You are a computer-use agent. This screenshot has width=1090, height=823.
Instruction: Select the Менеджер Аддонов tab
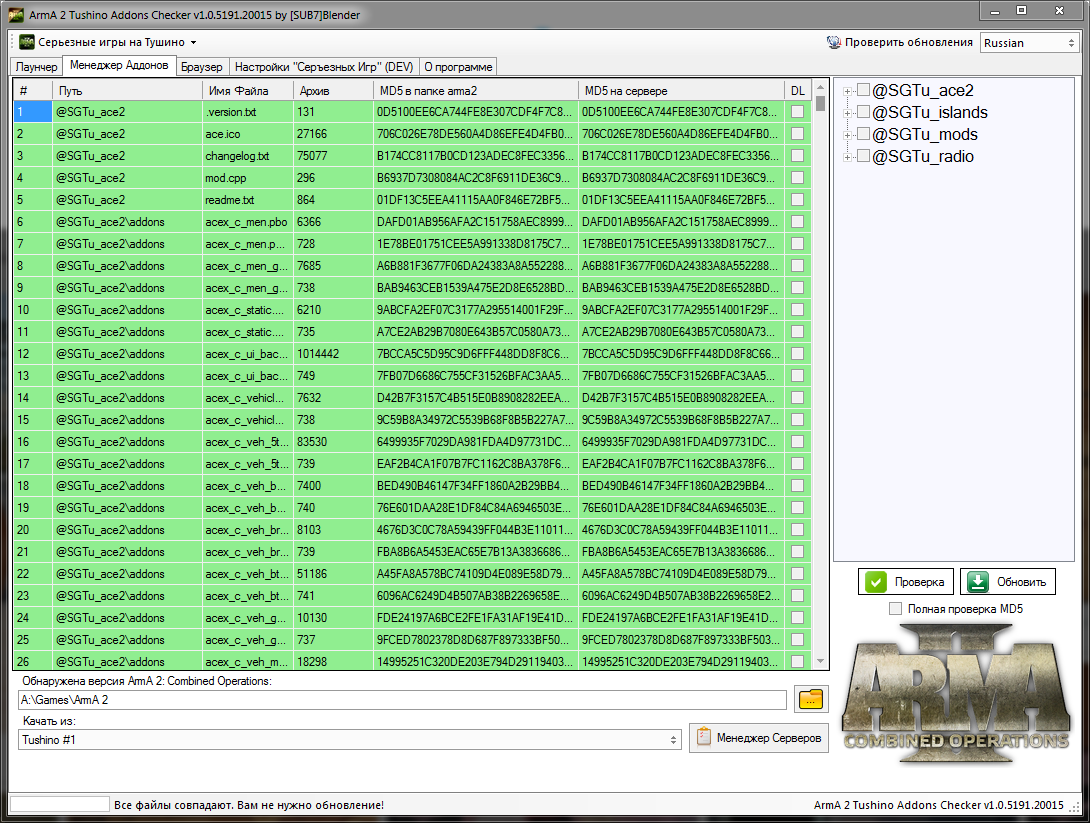pyautogui.click(x=119, y=65)
